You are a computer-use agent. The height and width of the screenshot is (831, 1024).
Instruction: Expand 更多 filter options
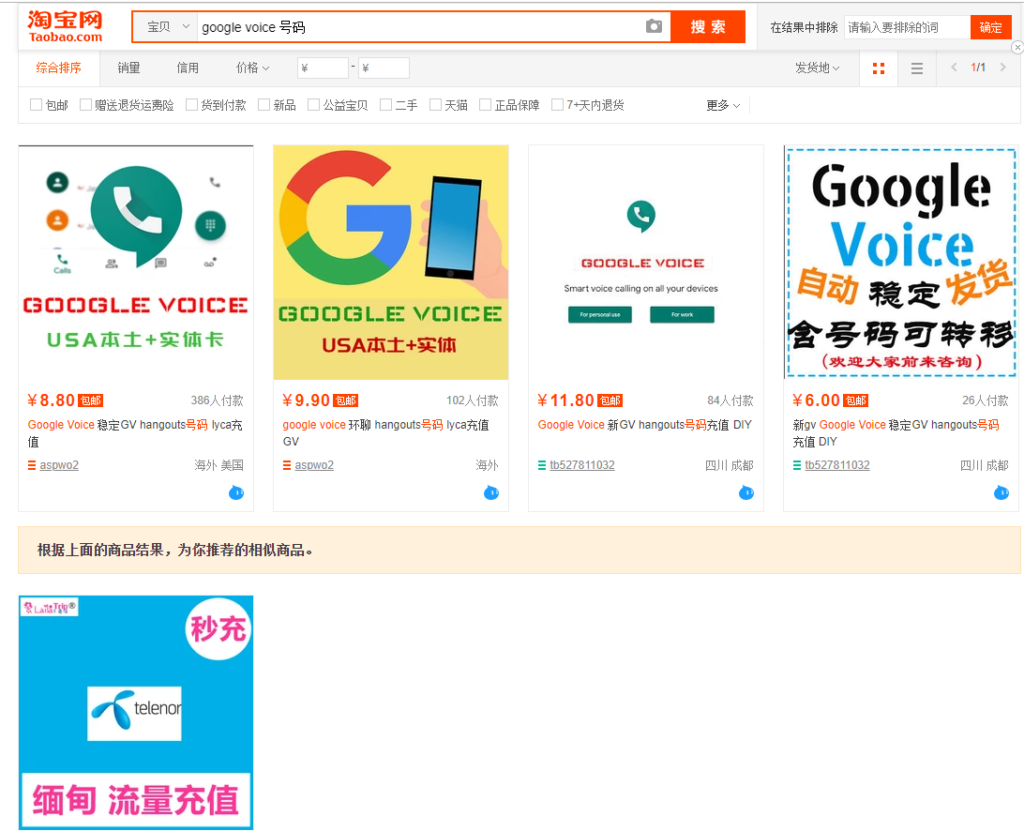[723, 105]
